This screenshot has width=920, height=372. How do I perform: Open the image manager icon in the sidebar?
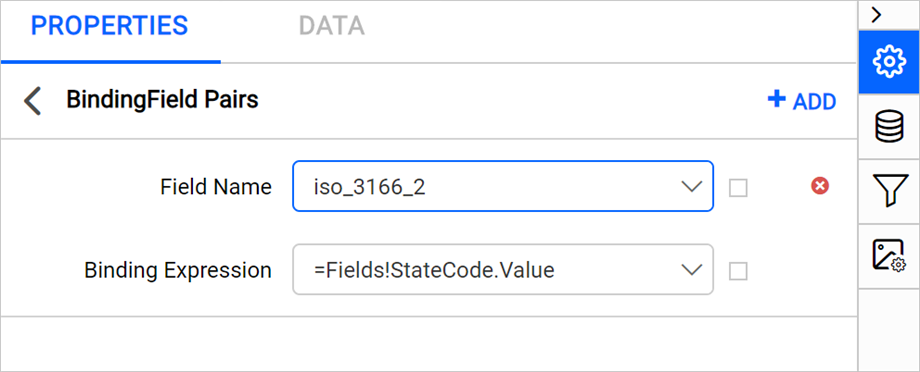pyautogui.click(x=889, y=255)
